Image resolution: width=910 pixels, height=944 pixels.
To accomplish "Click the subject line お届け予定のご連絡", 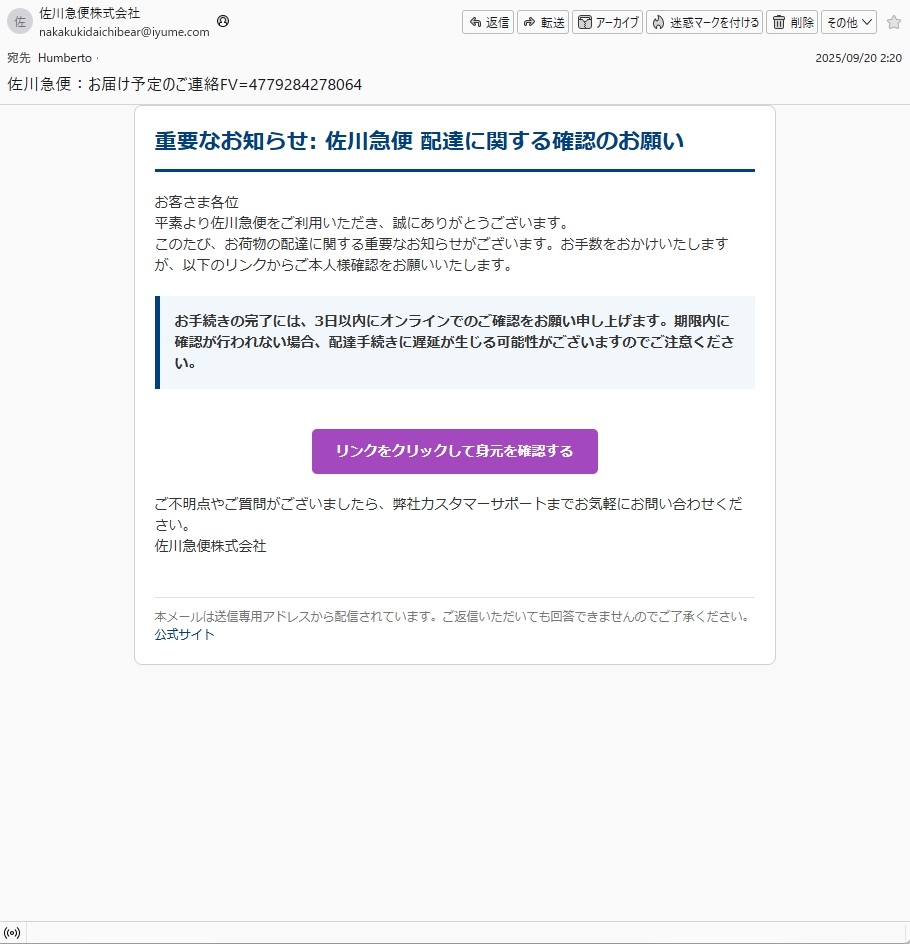I will click(x=185, y=85).
